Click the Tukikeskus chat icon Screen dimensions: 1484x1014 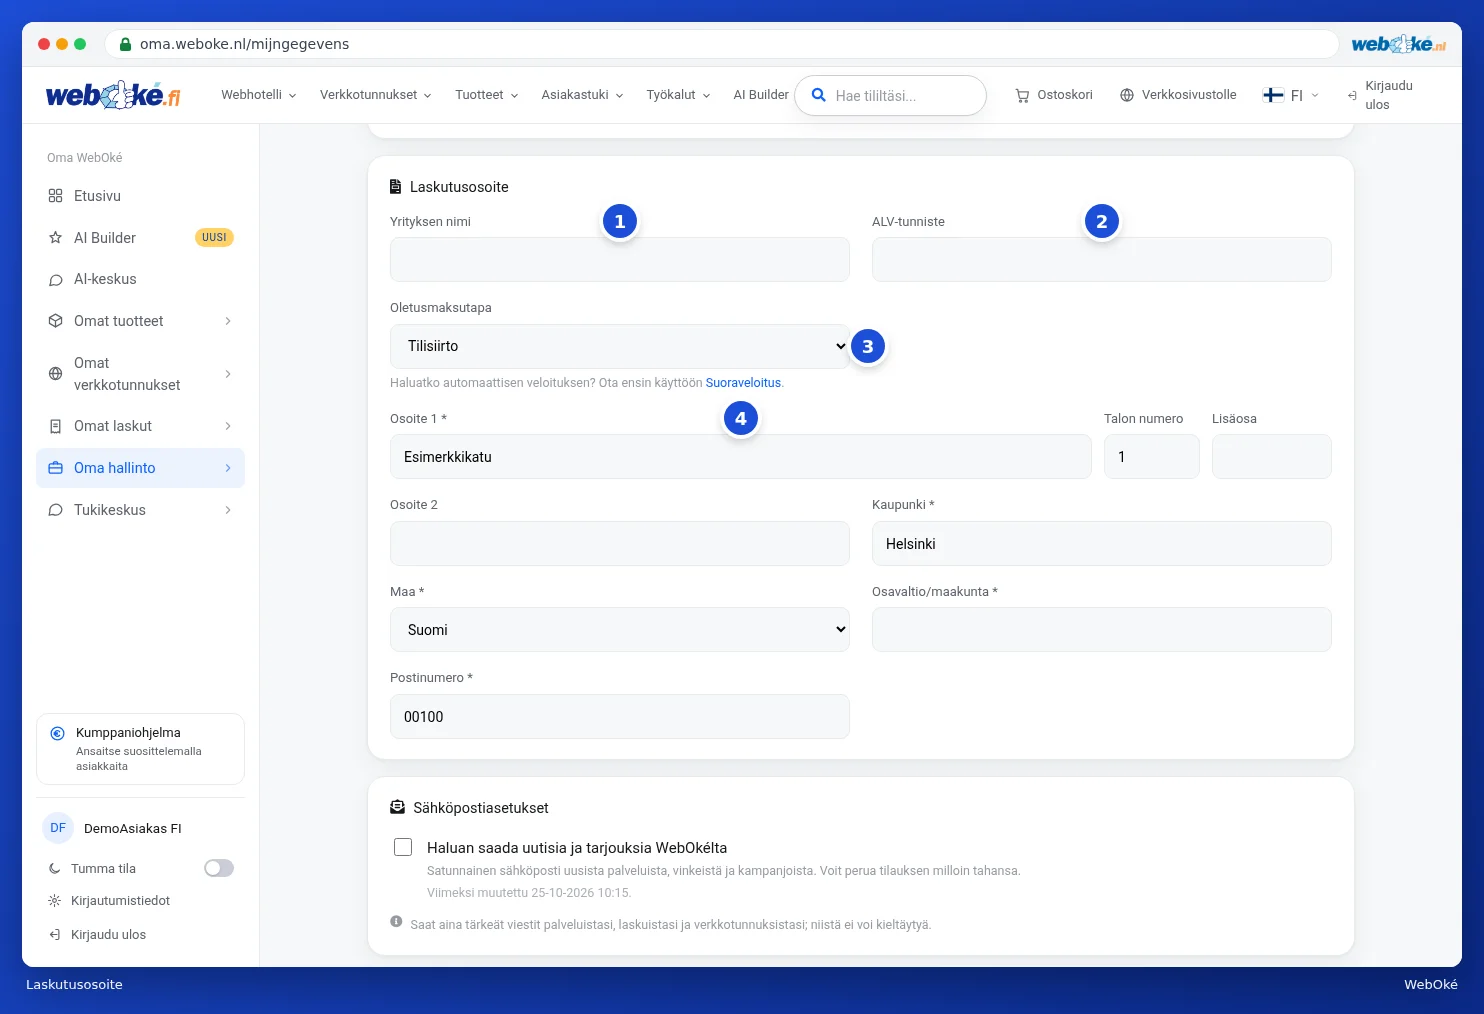coord(56,510)
